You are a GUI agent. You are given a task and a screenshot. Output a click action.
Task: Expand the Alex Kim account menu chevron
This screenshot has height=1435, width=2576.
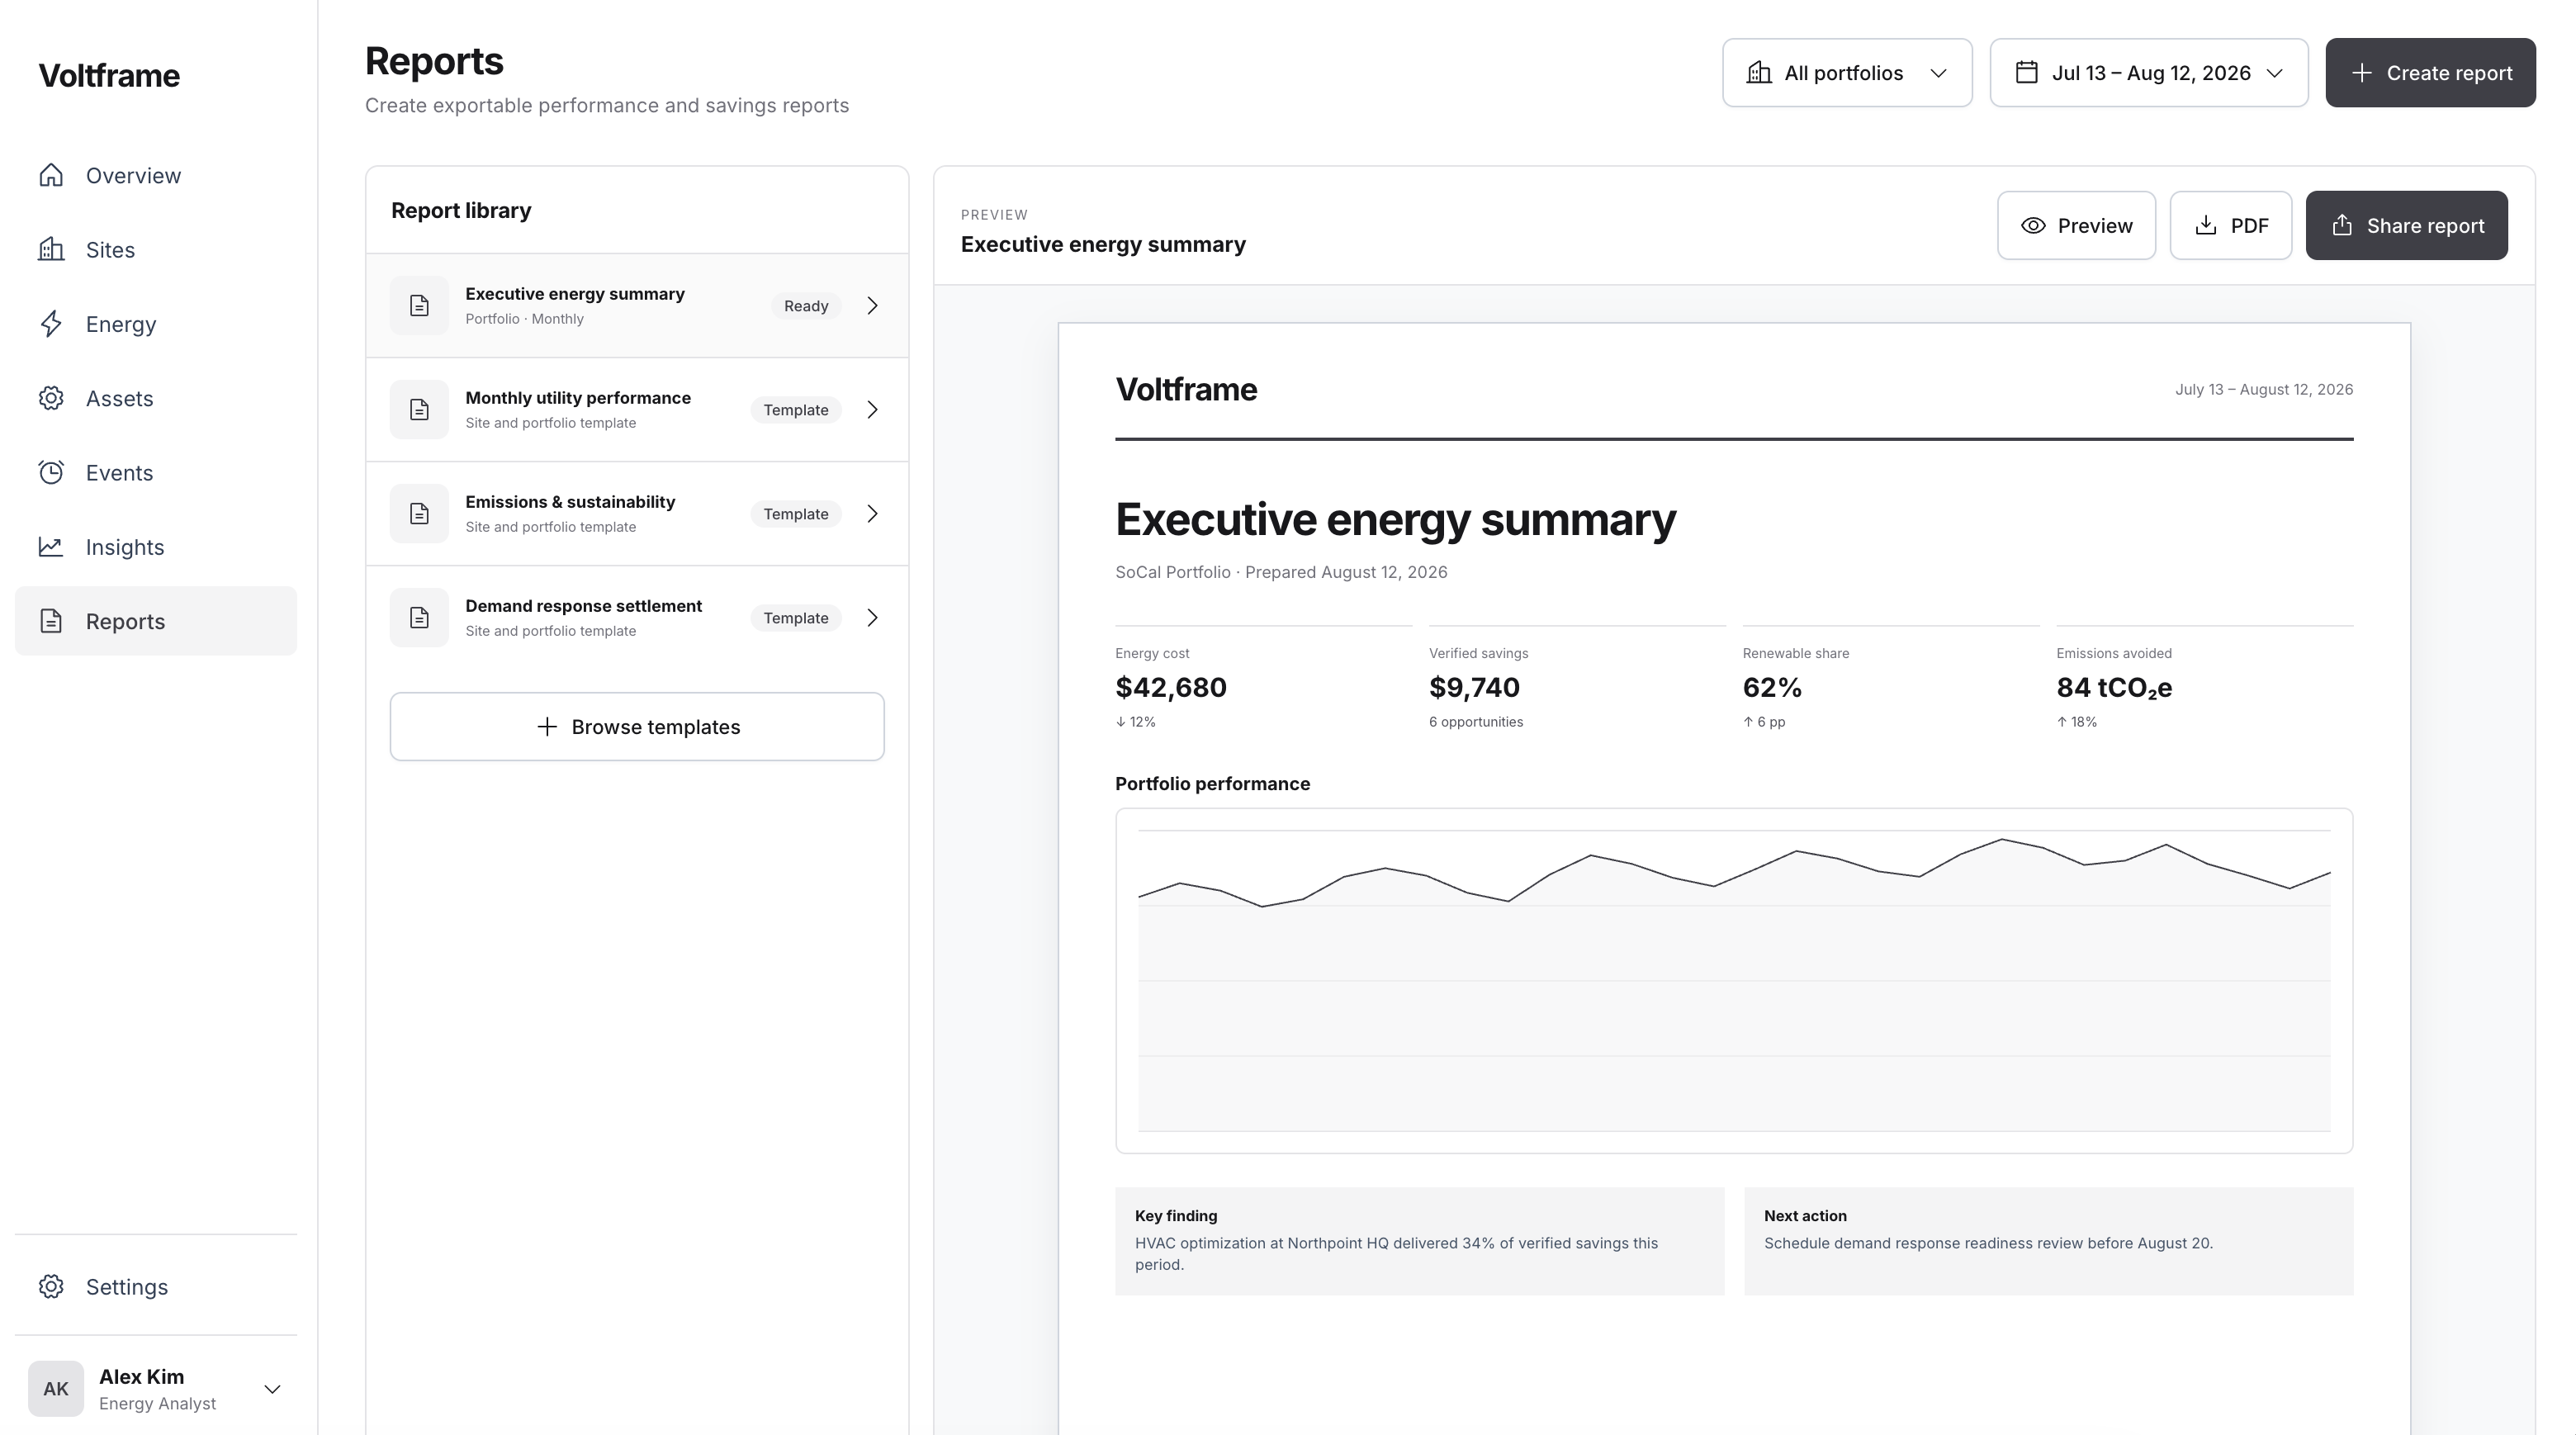(272, 1389)
